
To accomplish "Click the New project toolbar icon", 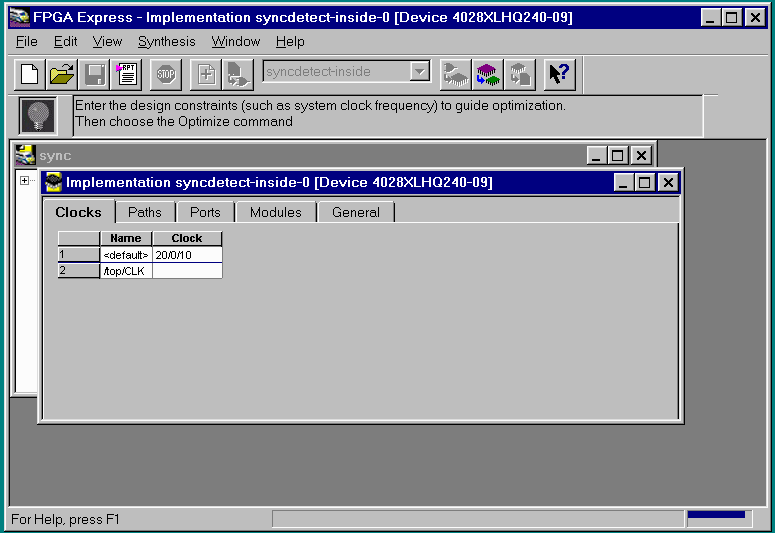I will click(x=30, y=73).
